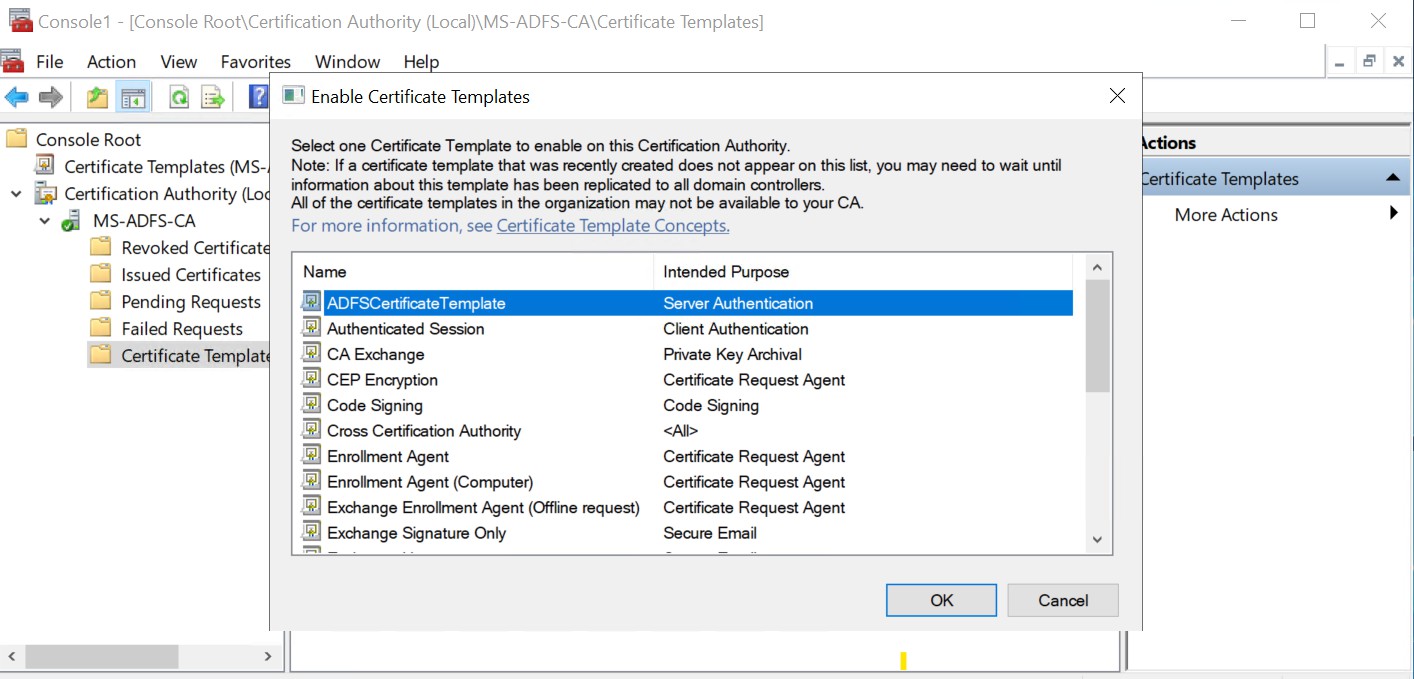Click 'Secure Email' purpose text
The image size is (1414, 679).
(710, 533)
